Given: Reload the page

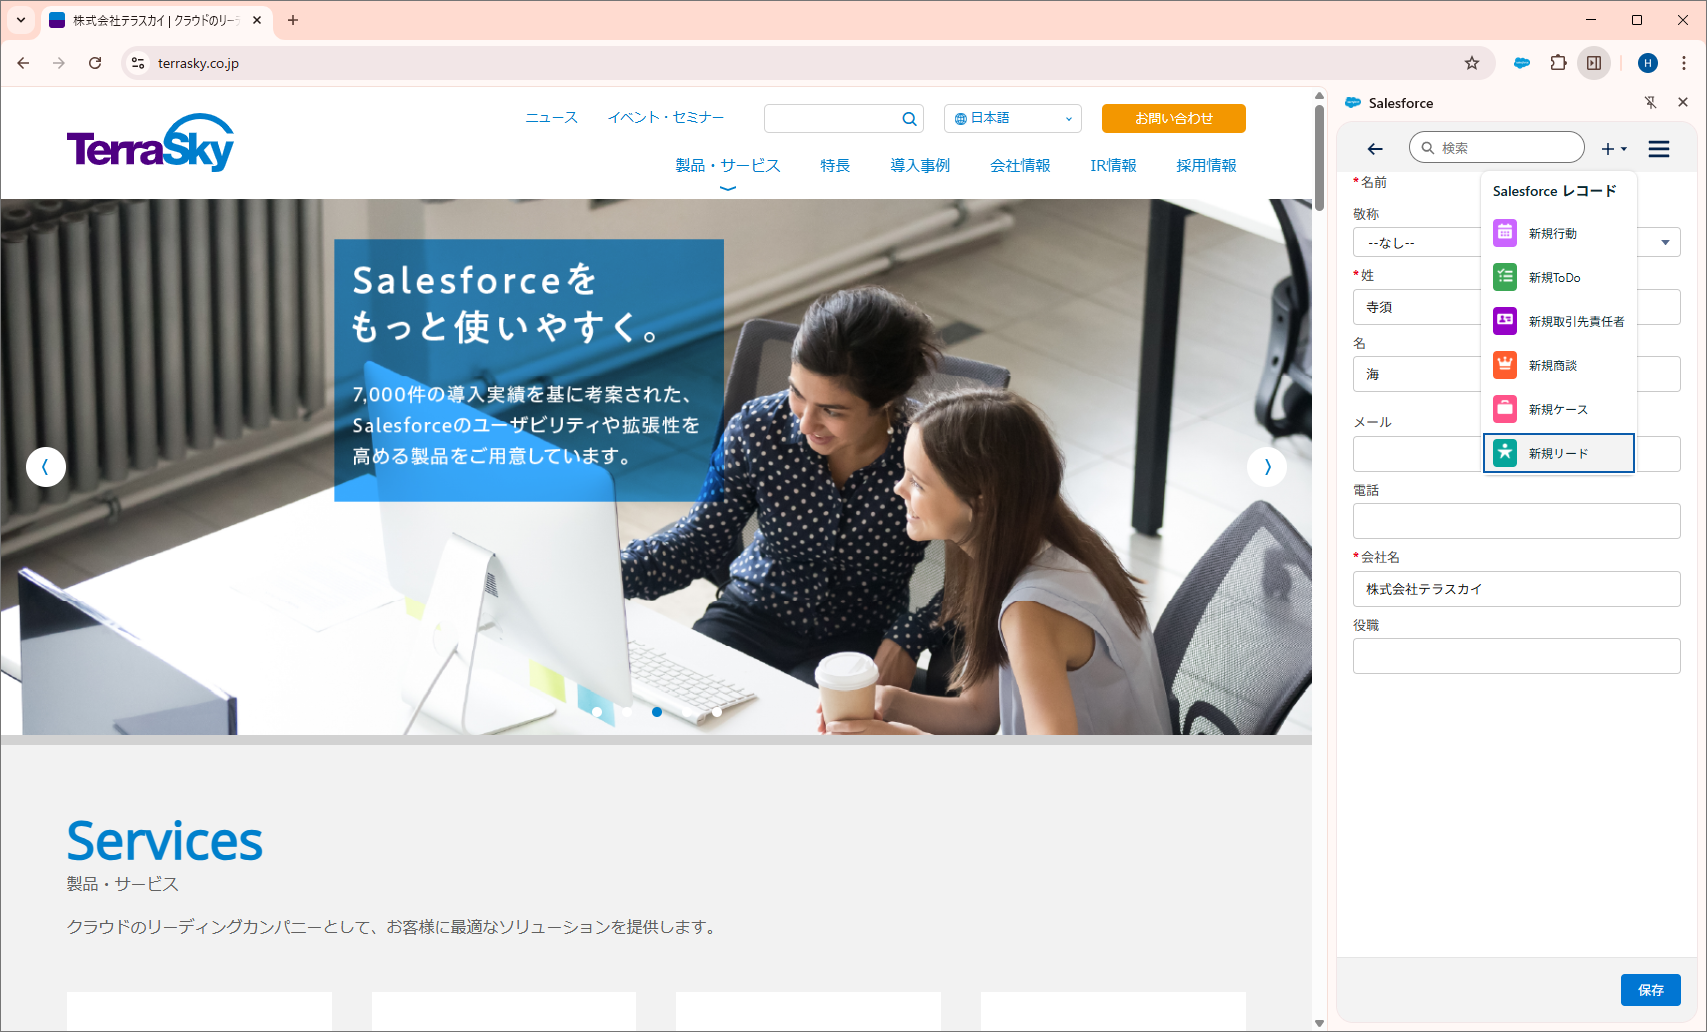Looking at the screenshot, I should point(95,63).
